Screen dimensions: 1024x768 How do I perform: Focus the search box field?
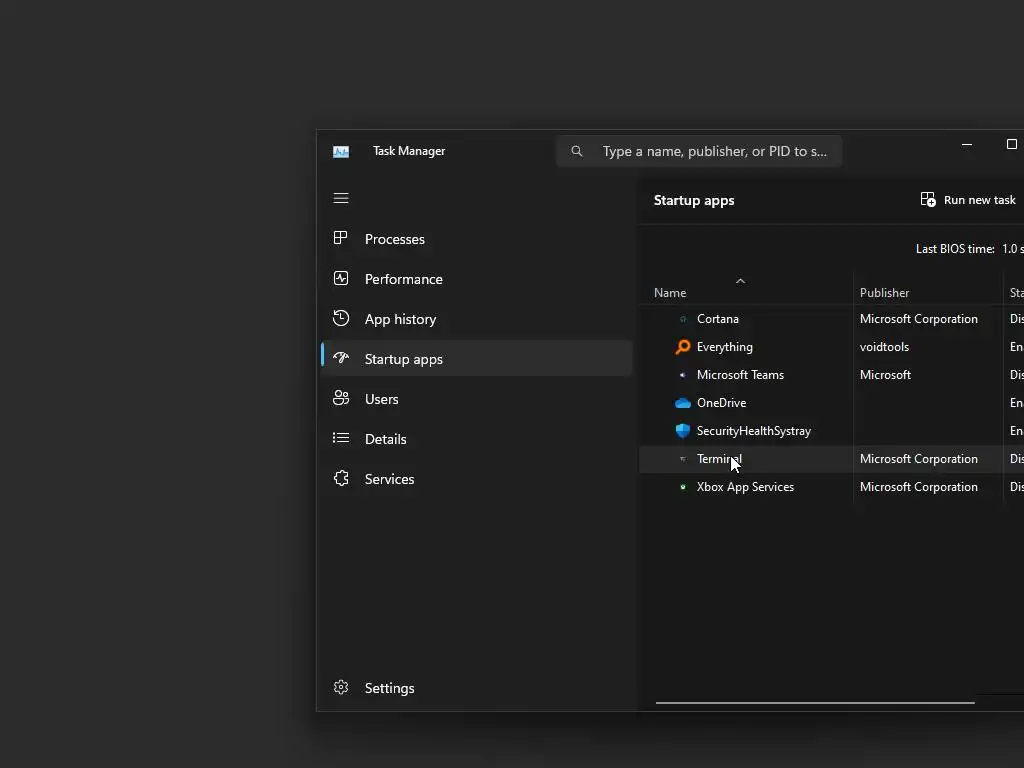click(699, 152)
